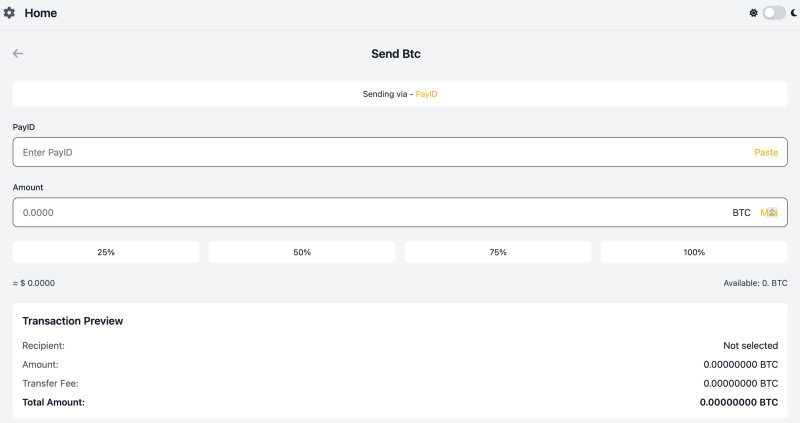
Task: Click the Available BTC balance text
Action: 755,283
